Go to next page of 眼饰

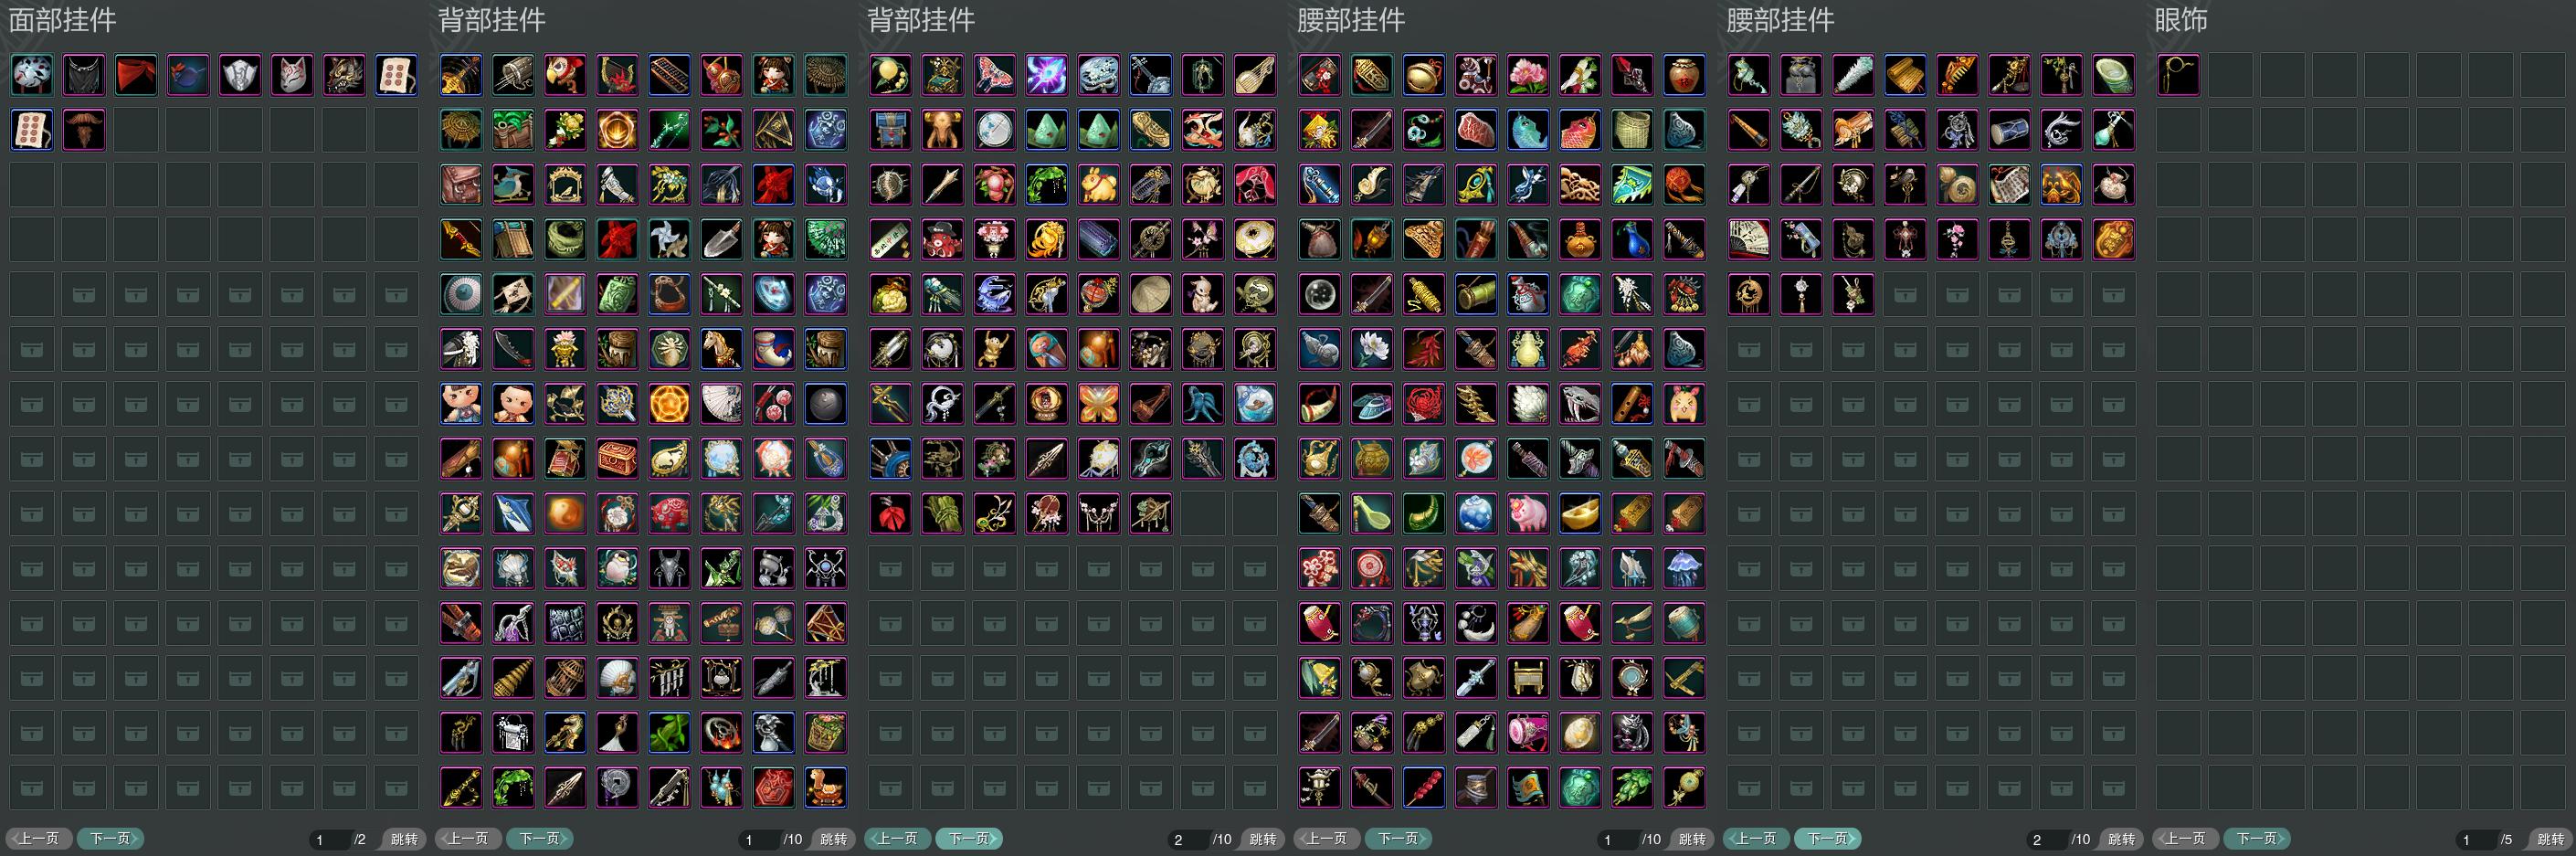[x=2257, y=839]
